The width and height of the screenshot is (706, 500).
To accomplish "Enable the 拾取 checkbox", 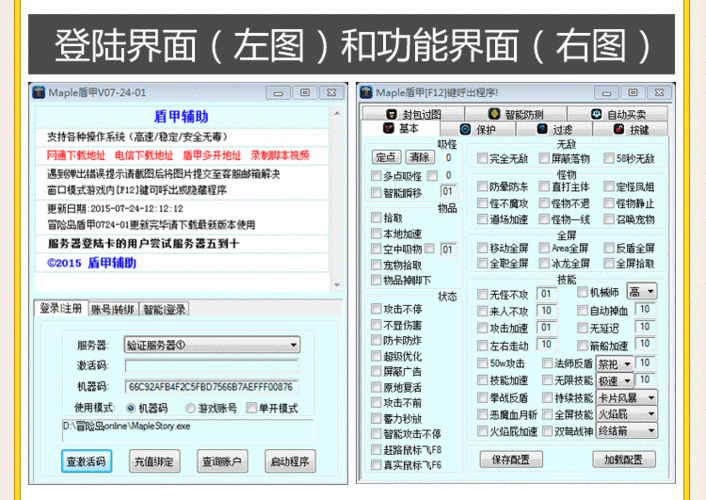I will 376,218.
